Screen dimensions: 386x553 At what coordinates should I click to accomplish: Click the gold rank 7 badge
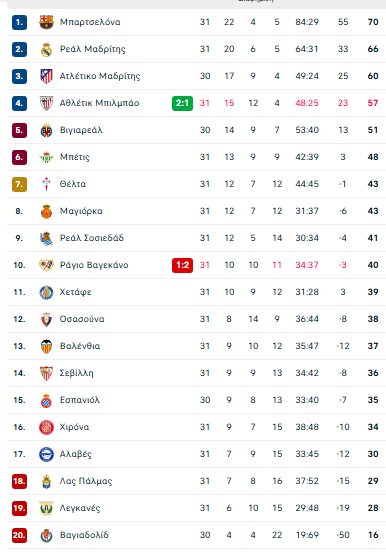point(19,184)
